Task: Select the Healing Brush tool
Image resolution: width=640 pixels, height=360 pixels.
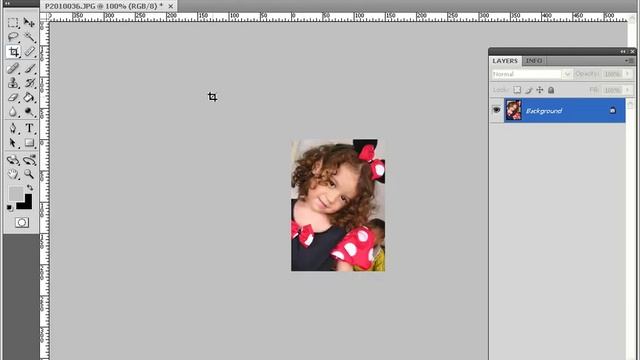Action: tap(13, 68)
